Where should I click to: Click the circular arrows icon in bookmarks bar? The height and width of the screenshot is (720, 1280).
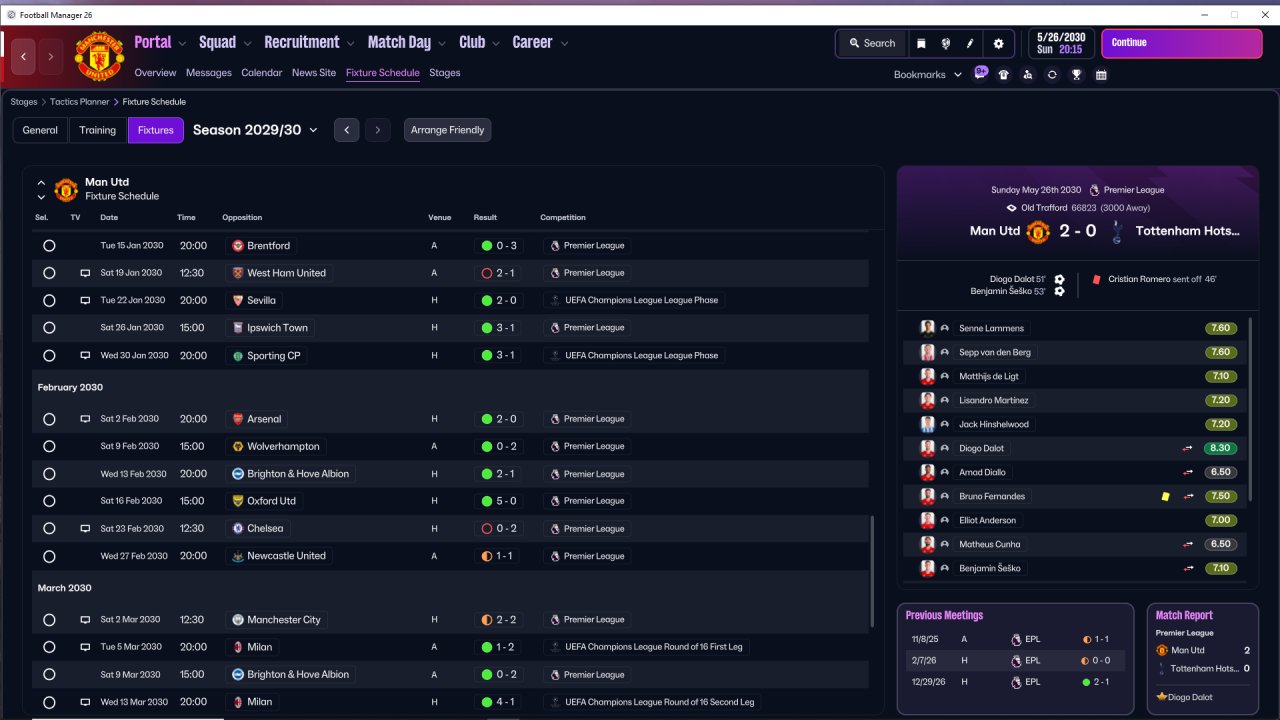pyautogui.click(x=1052, y=74)
